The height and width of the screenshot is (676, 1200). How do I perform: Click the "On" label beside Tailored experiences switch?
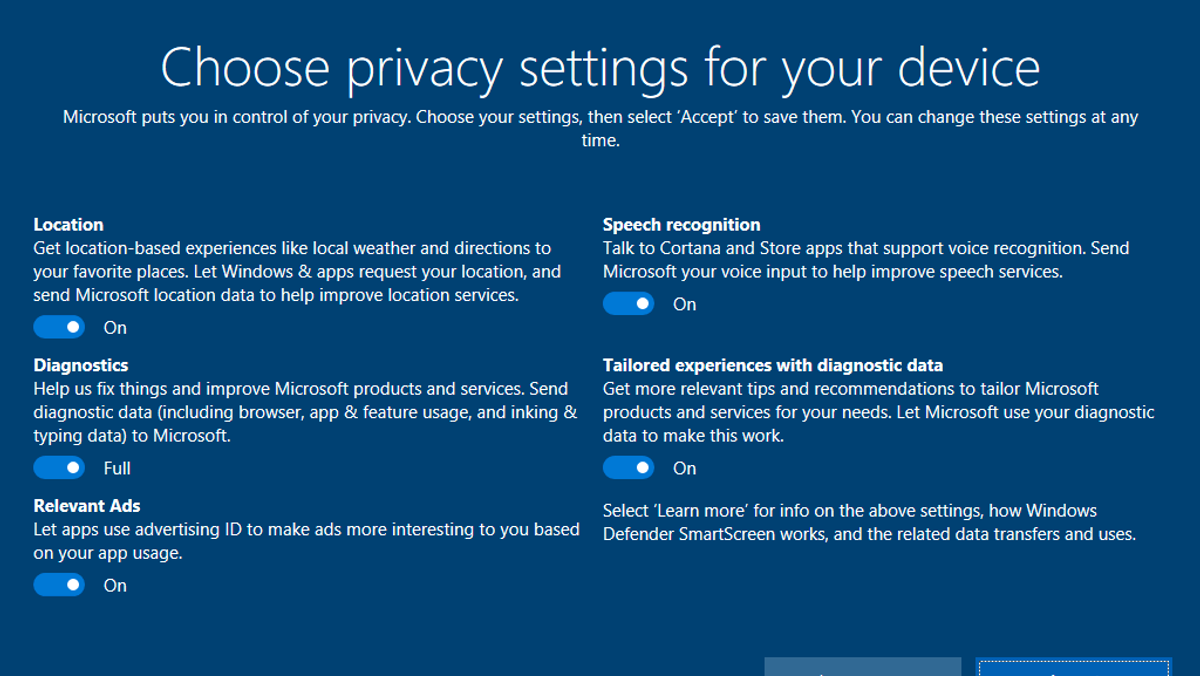click(x=684, y=468)
